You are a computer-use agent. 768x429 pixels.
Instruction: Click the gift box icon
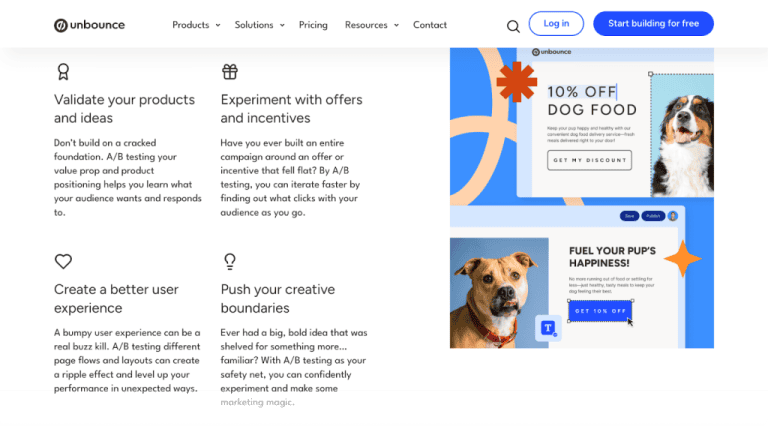click(230, 71)
